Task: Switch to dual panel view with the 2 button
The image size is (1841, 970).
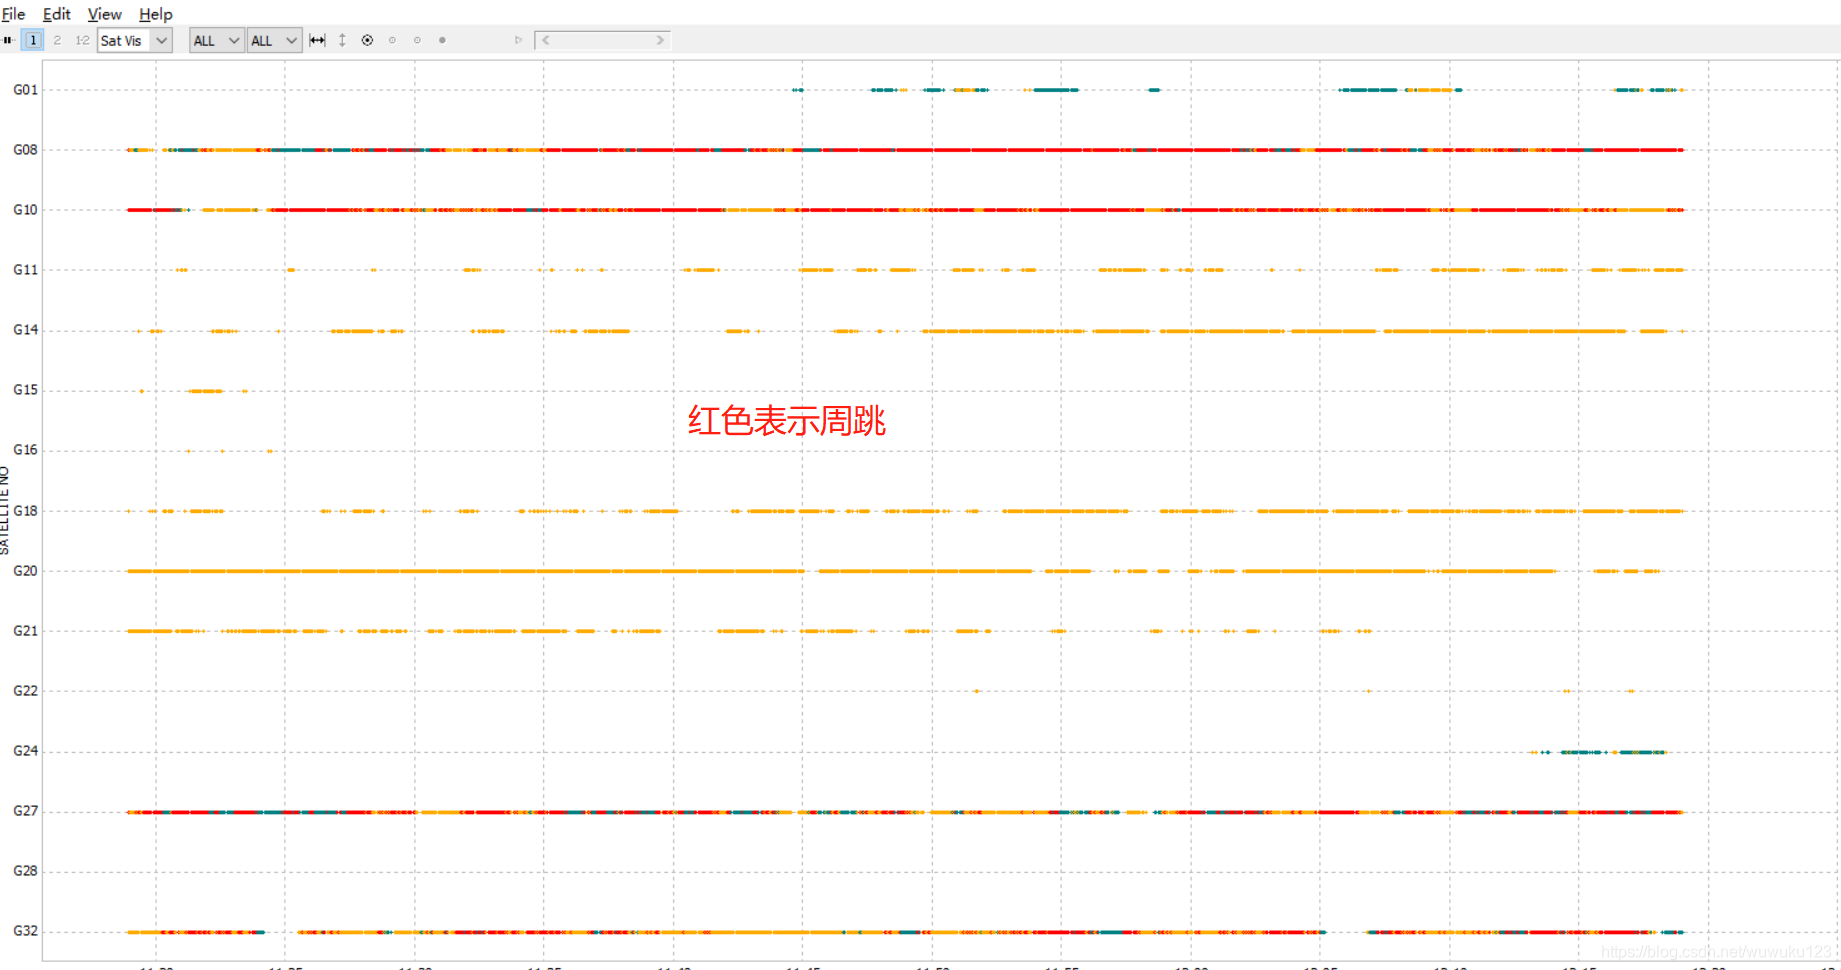Action: [x=57, y=40]
